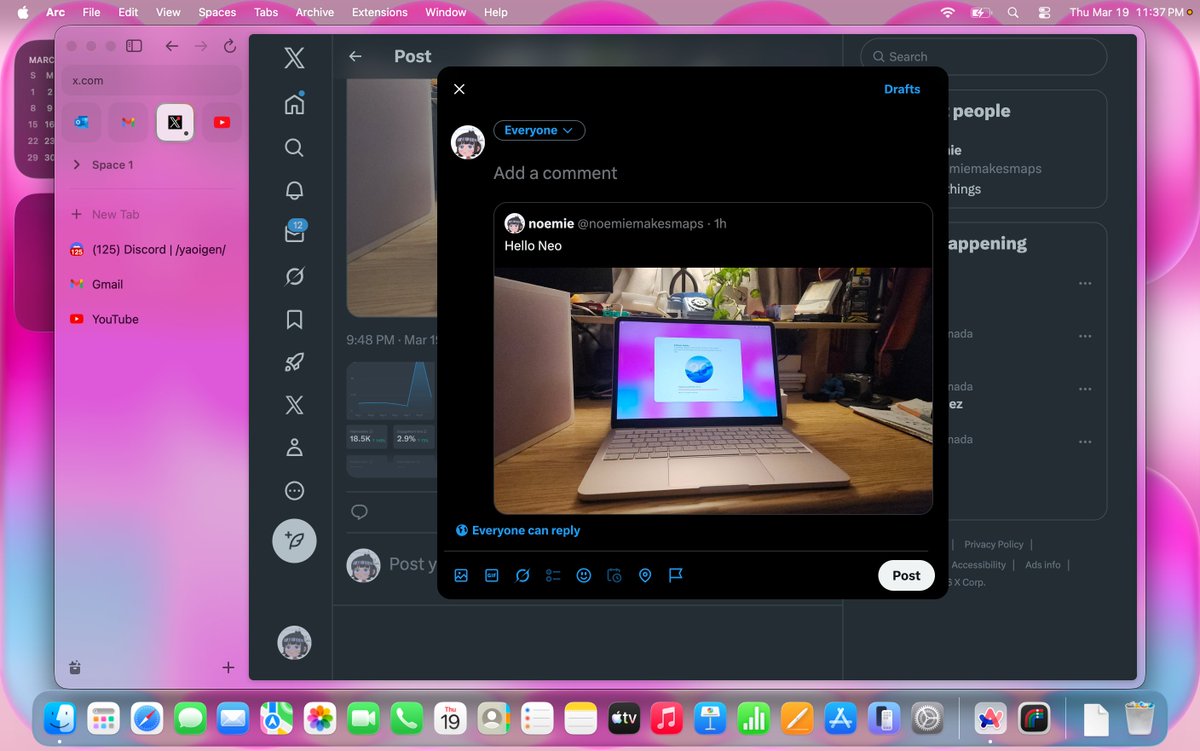Click the flag icon in composer toolbar
This screenshot has width=1200, height=751.
pos(676,575)
